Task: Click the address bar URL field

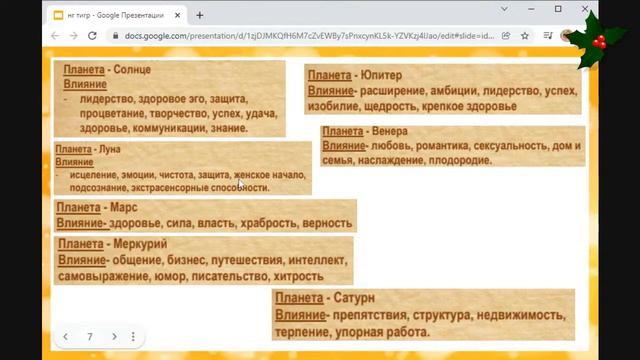Action: click(309, 36)
